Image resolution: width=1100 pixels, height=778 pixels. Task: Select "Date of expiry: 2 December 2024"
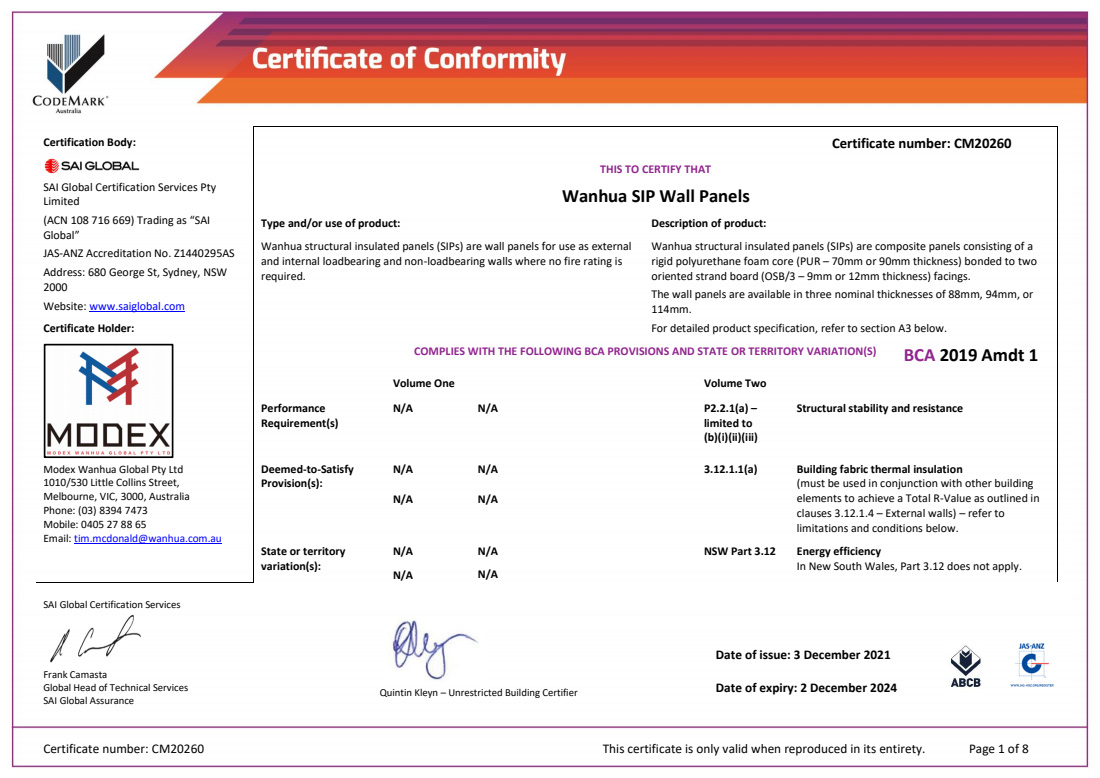(806, 688)
